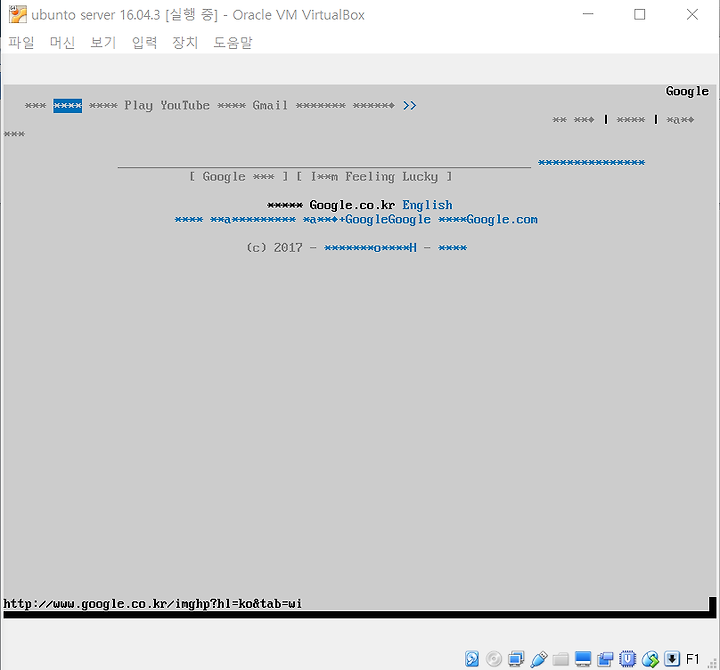Select the highlighted blue navigation link
720x670 pixels.
68,106
